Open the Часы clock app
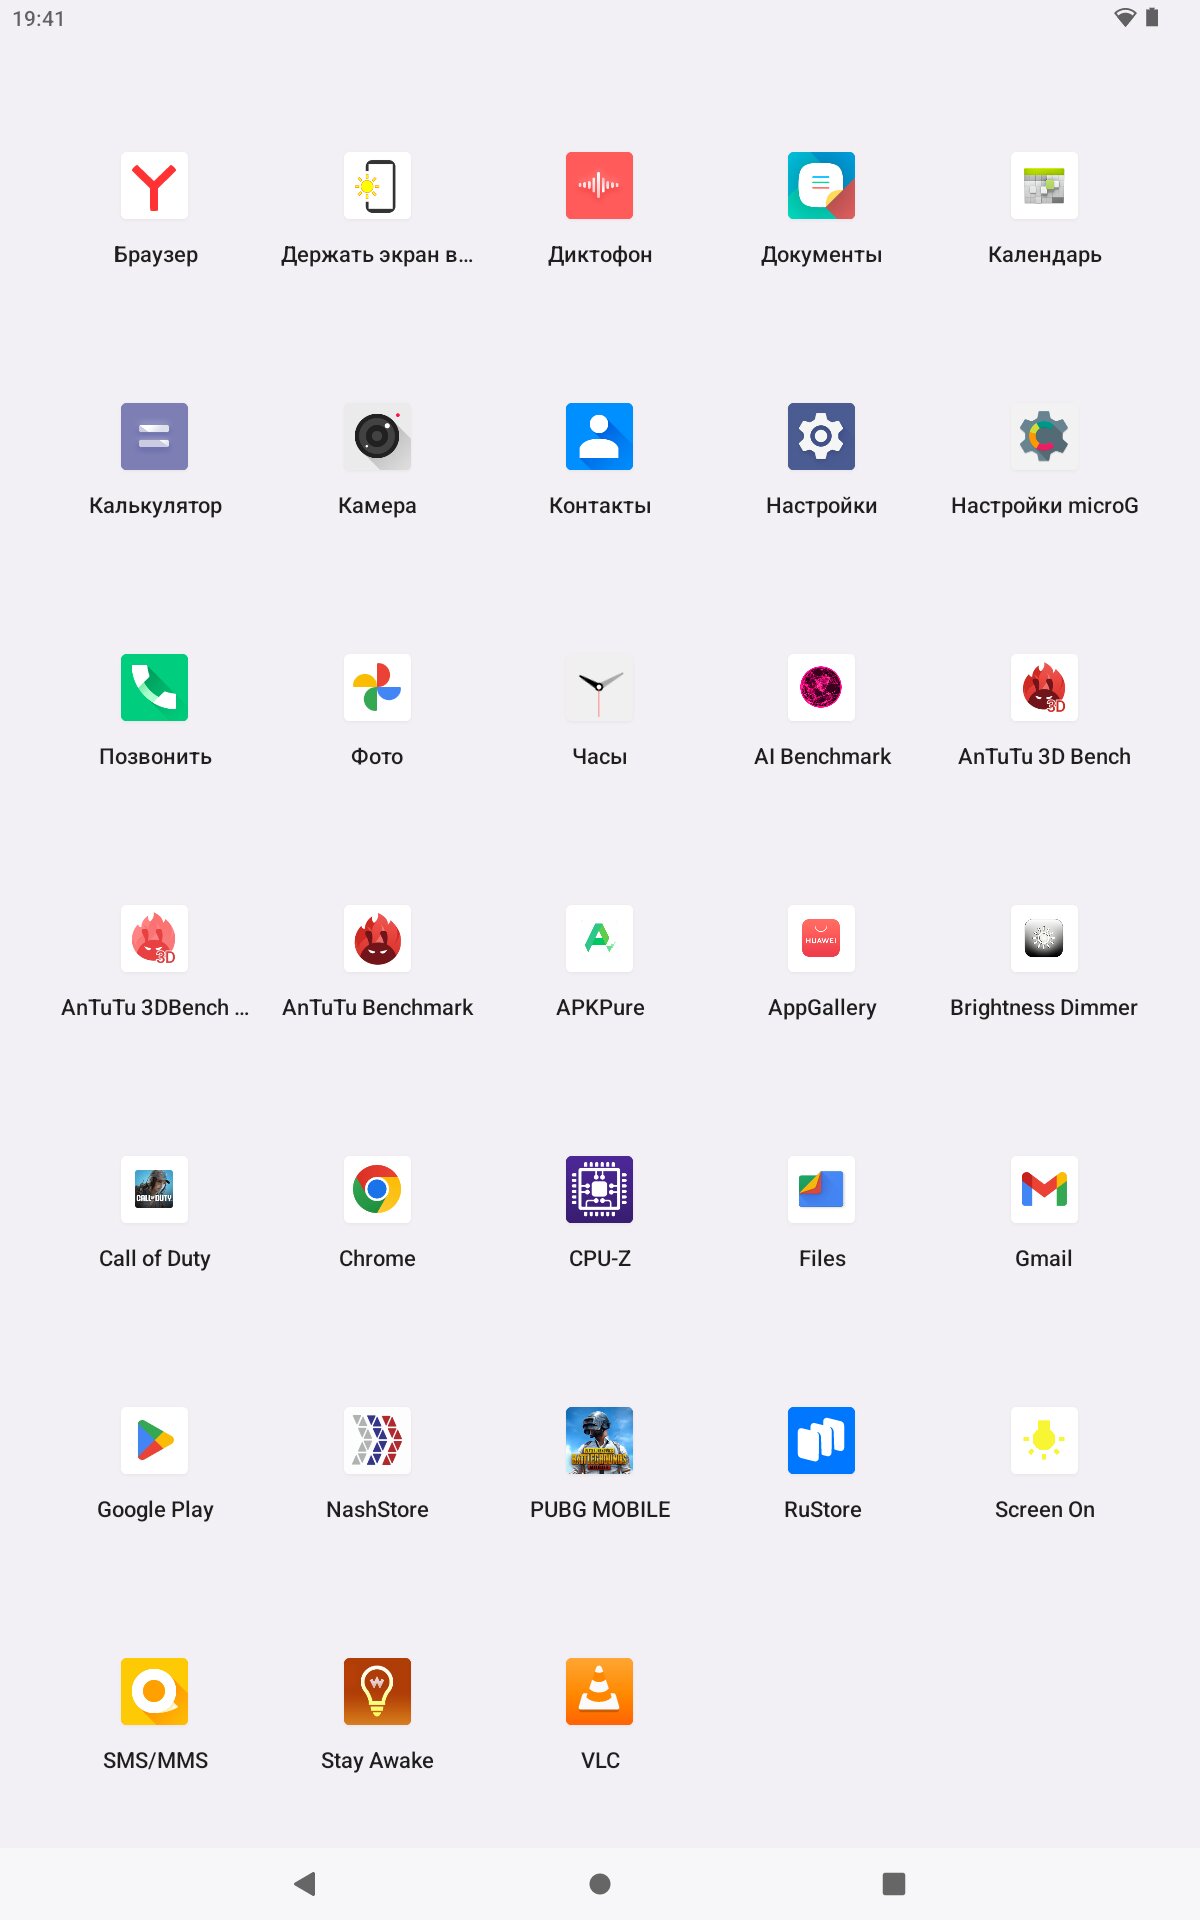Viewport: 1200px width, 1920px height. click(599, 688)
